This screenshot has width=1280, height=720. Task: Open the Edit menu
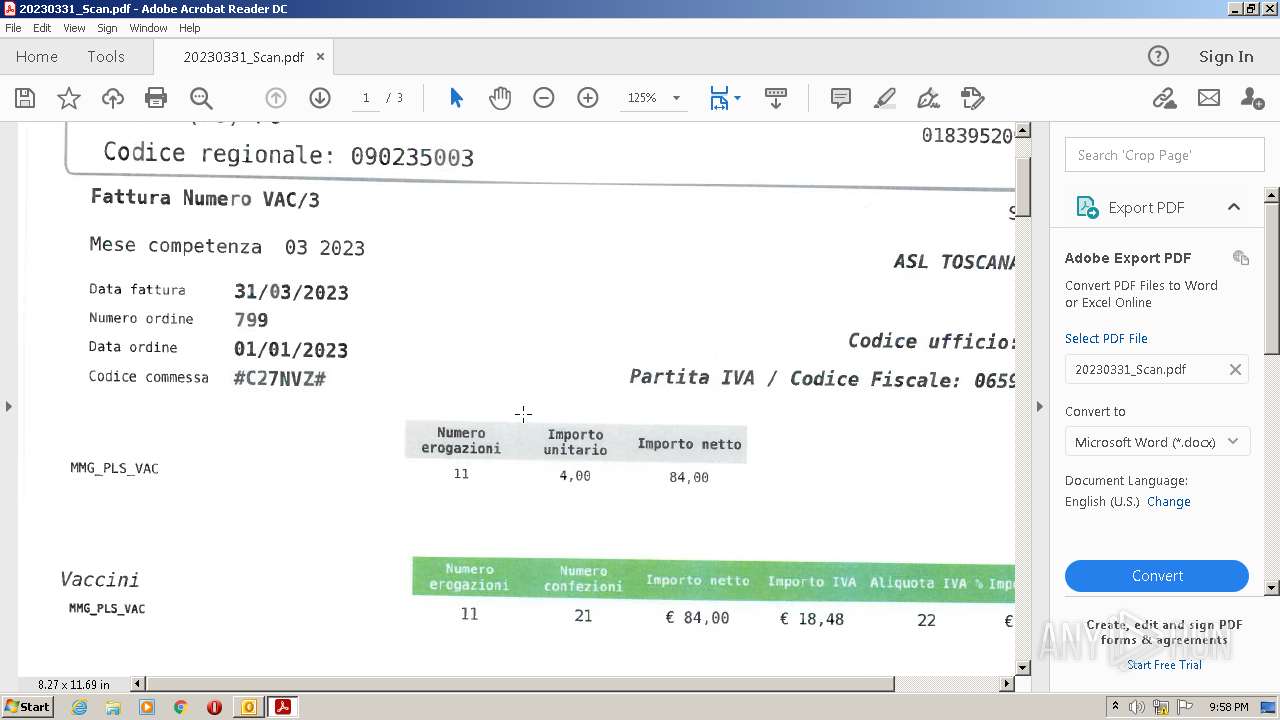coord(42,28)
